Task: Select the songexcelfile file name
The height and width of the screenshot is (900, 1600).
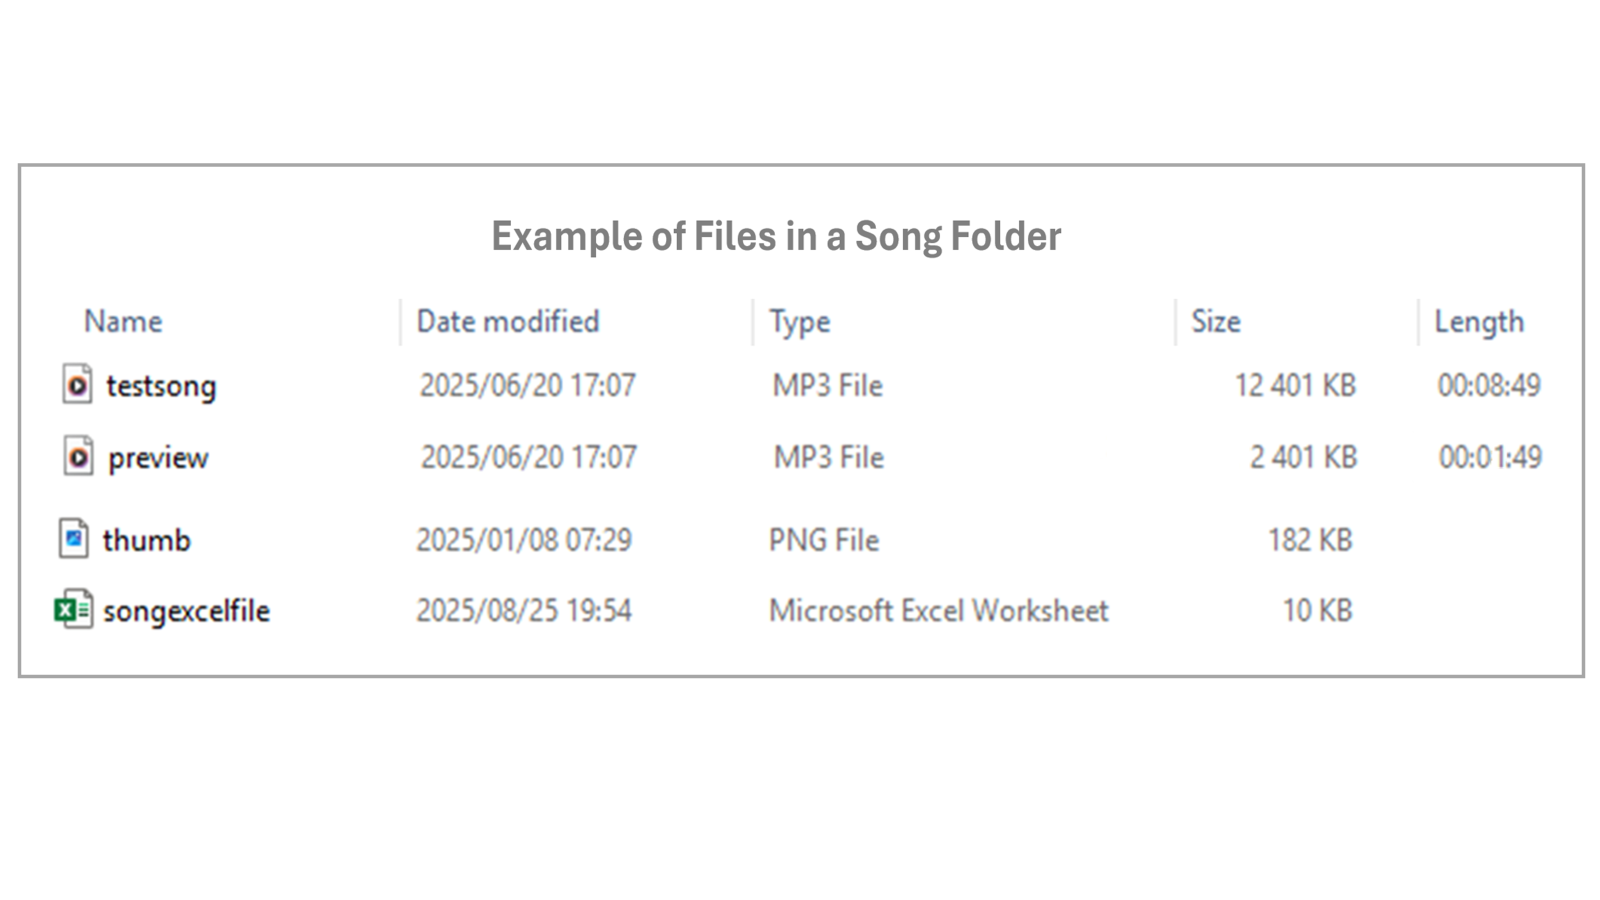Action: click(x=186, y=611)
